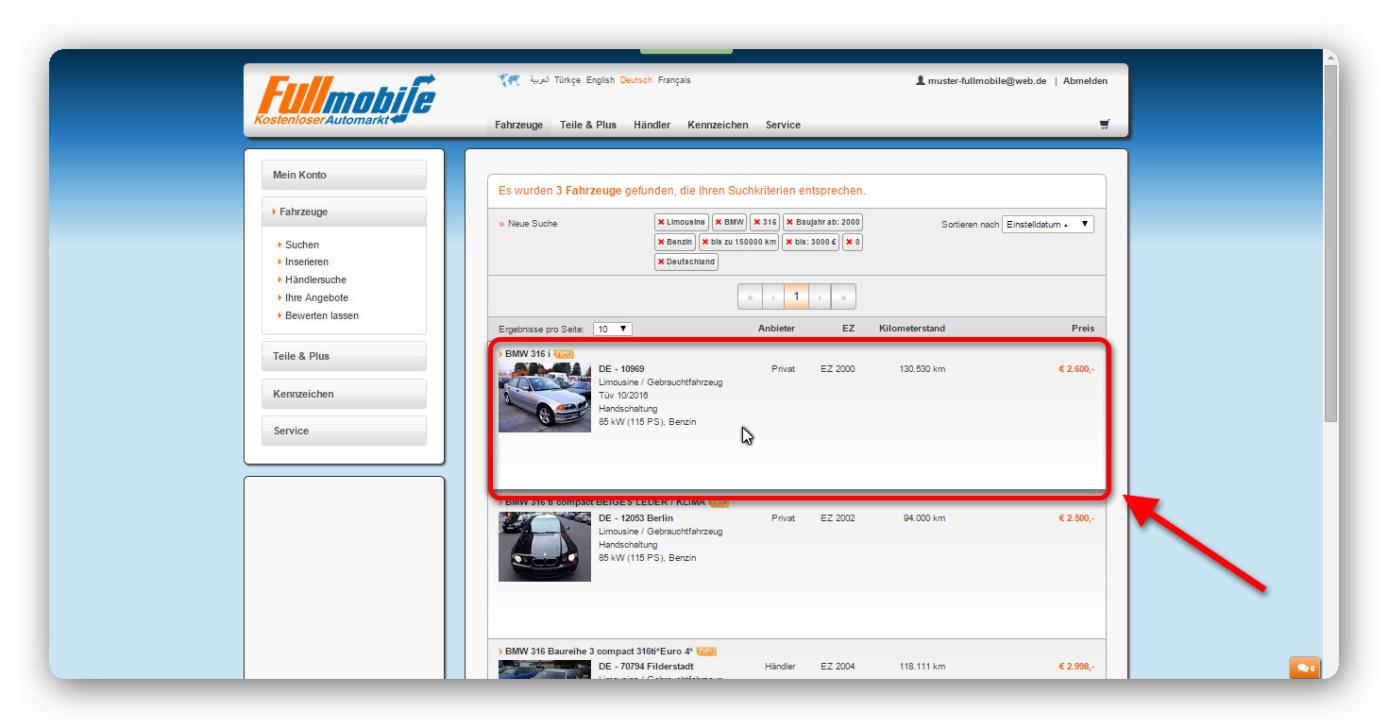The width and height of the screenshot is (1388, 728).
Task: Open the Händler top menu
Action: pos(652,125)
